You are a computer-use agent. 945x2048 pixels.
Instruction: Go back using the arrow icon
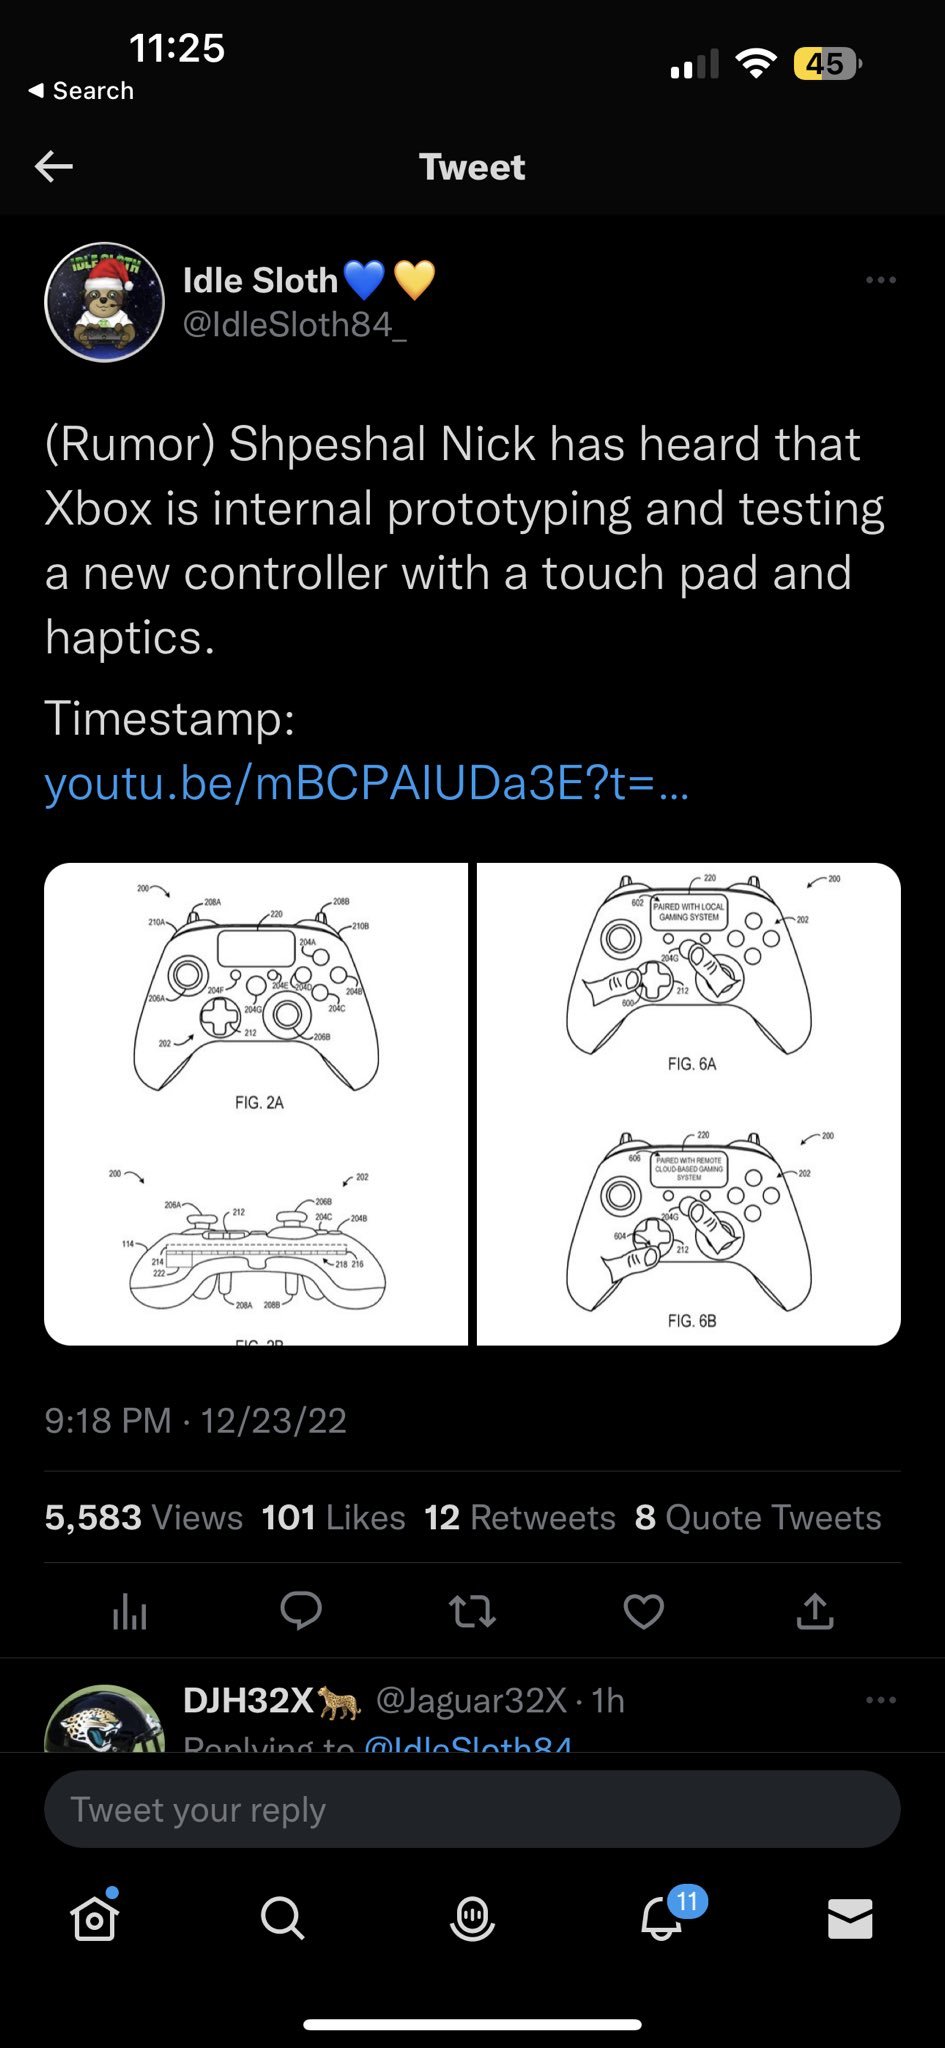click(54, 166)
